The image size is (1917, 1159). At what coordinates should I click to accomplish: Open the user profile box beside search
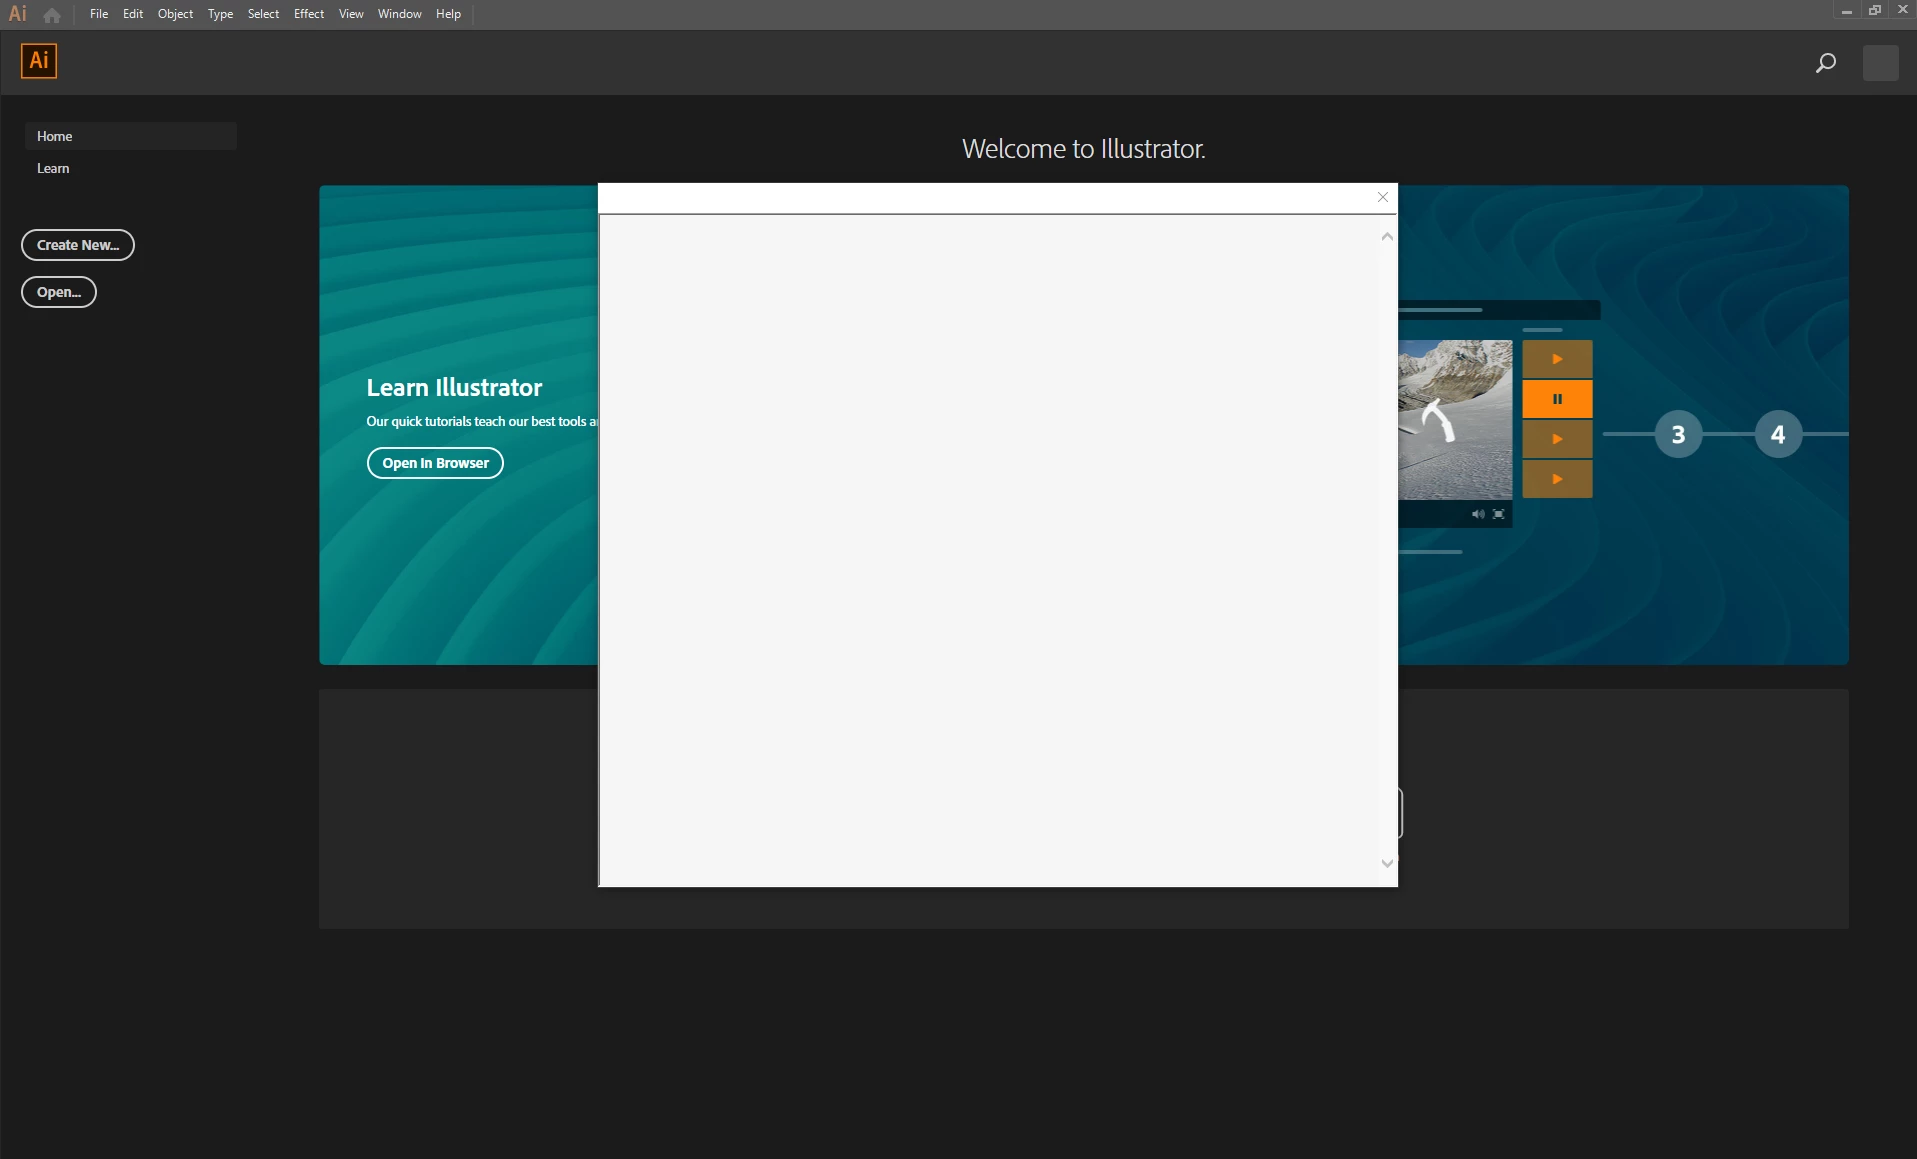(x=1880, y=63)
